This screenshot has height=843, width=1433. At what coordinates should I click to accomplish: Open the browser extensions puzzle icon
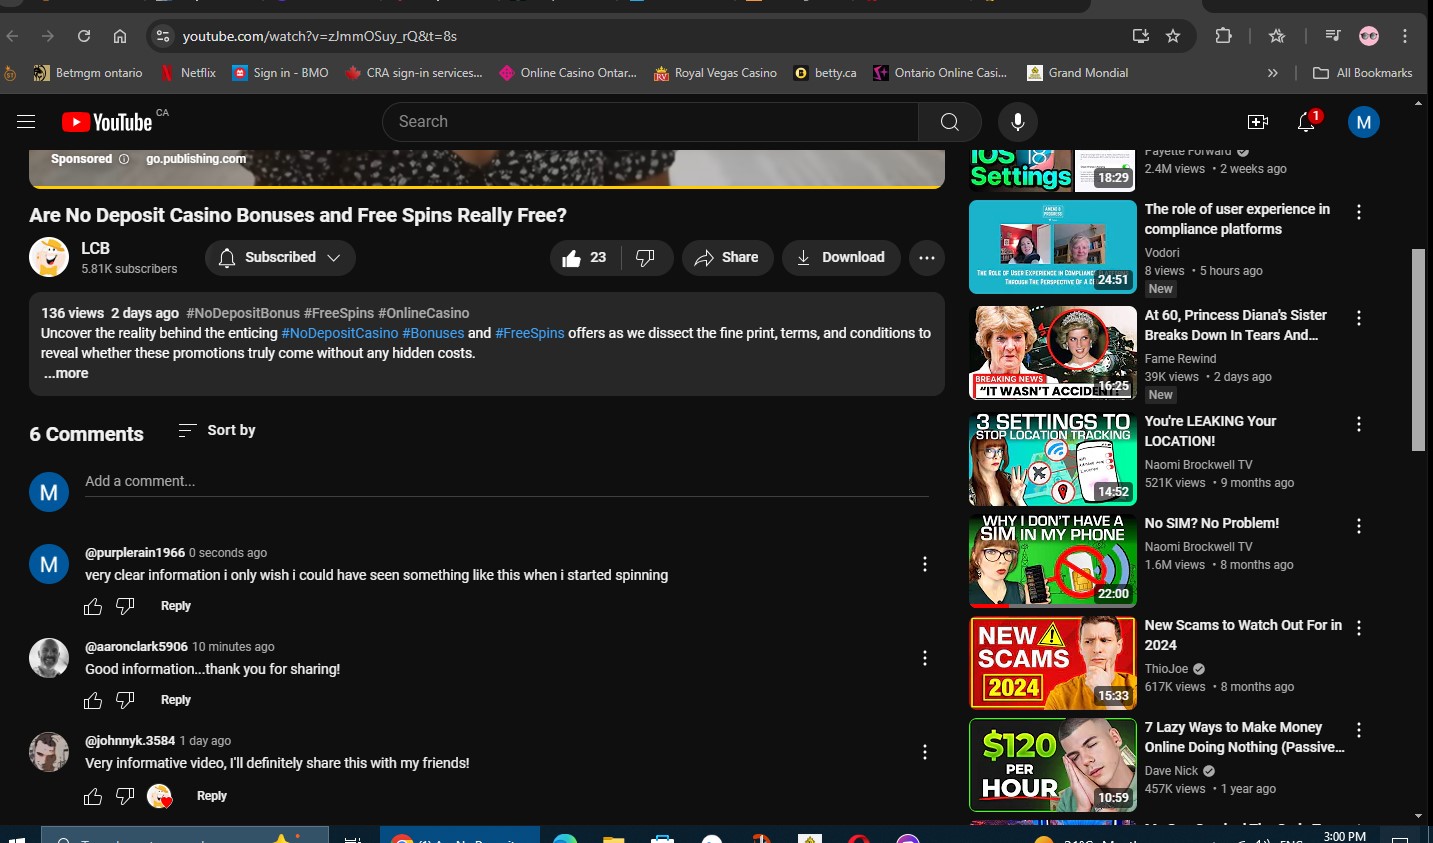click(x=1223, y=36)
